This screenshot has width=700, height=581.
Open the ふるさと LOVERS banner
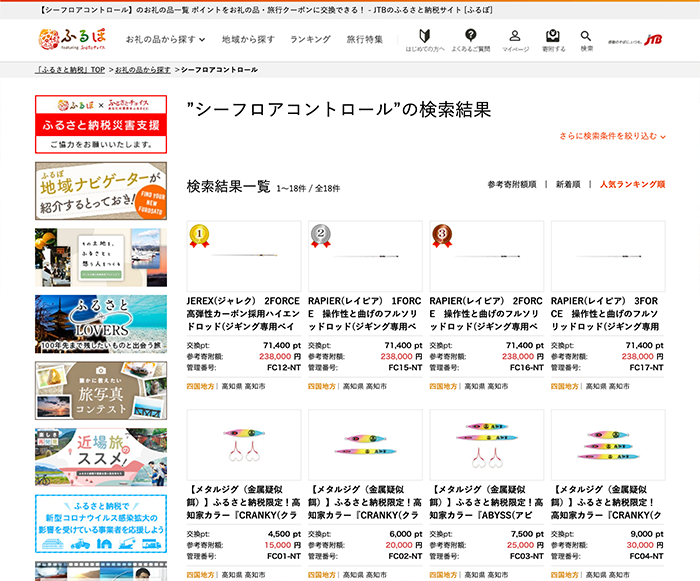click(101, 324)
